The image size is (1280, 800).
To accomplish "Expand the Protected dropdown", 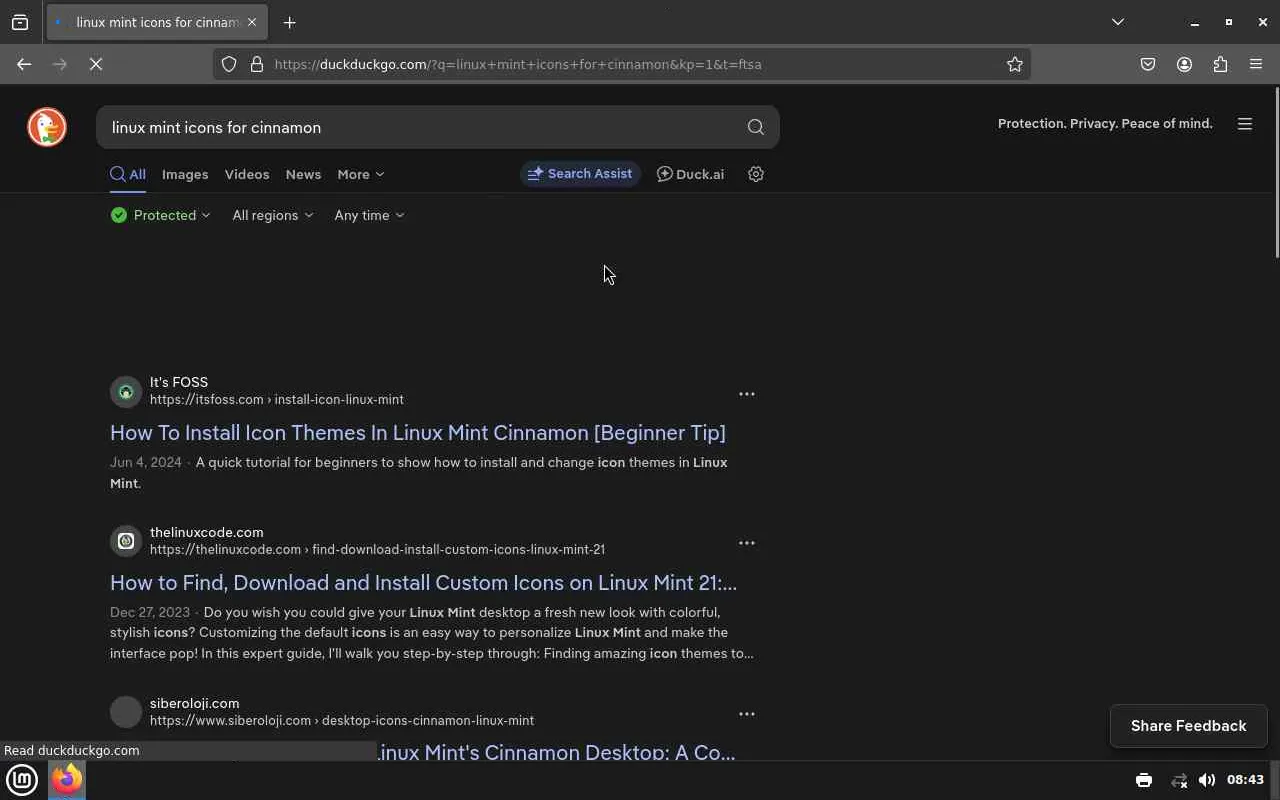I will [x=161, y=215].
